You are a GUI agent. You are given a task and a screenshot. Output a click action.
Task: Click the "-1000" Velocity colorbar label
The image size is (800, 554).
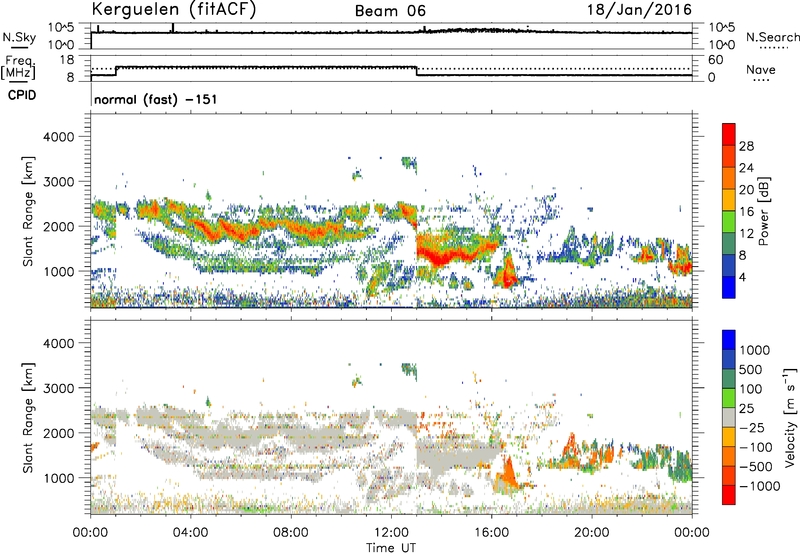pyautogui.click(x=760, y=486)
